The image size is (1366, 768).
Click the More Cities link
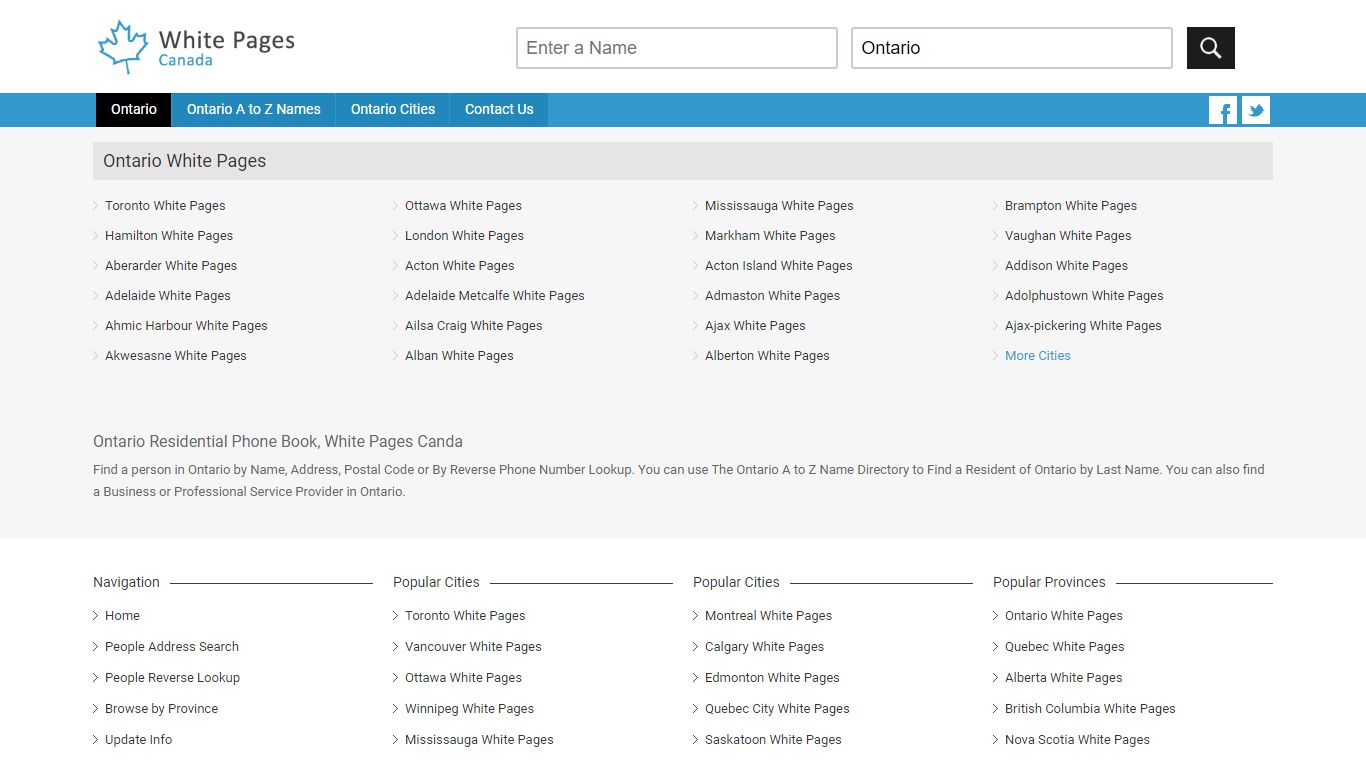pyautogui.click(x=1038, y=356)
